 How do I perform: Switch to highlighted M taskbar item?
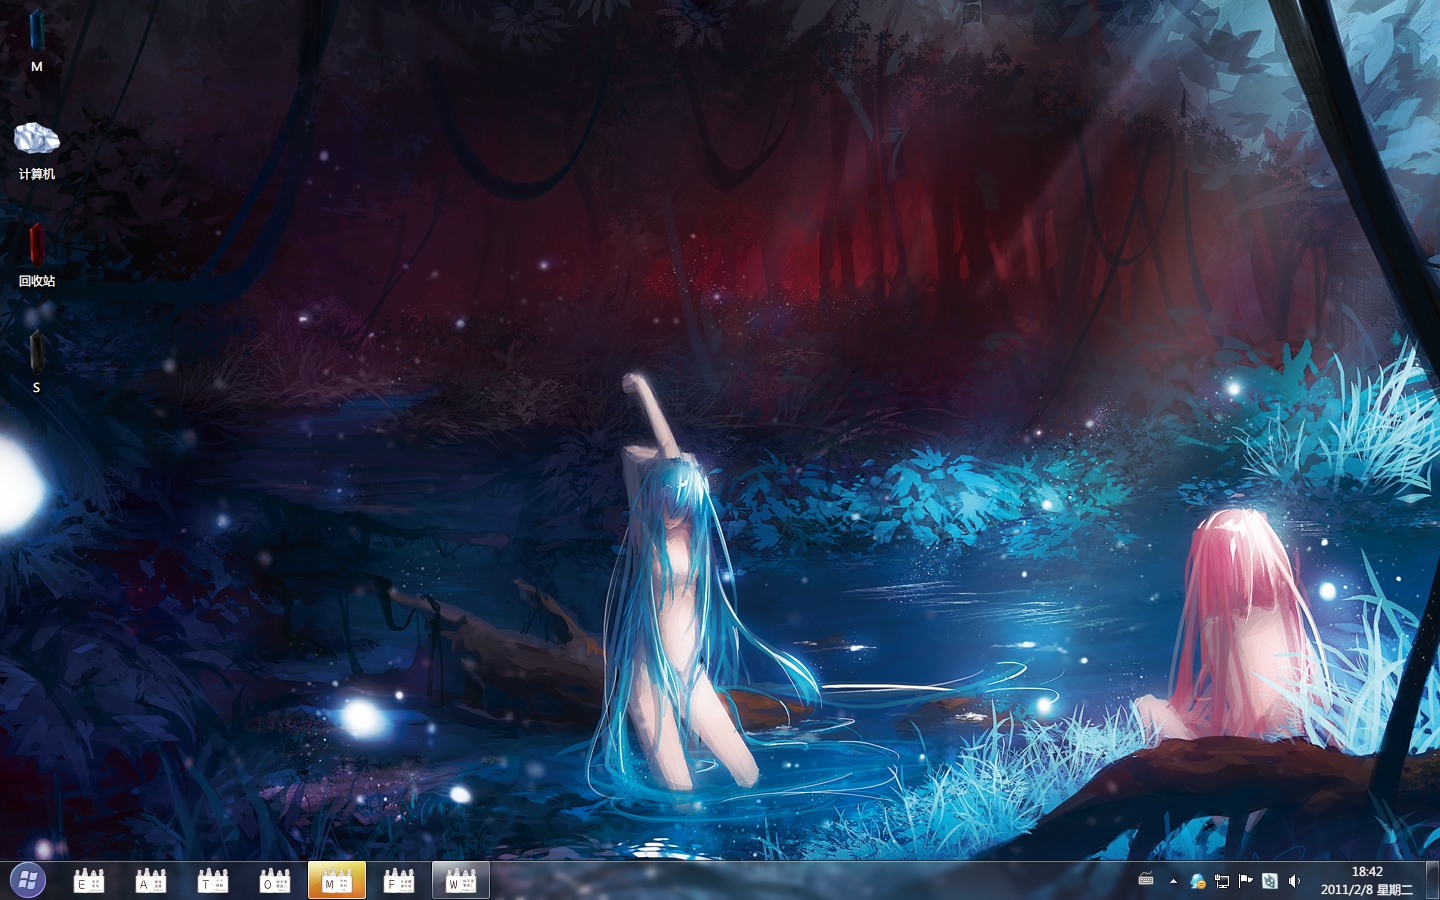337,880
